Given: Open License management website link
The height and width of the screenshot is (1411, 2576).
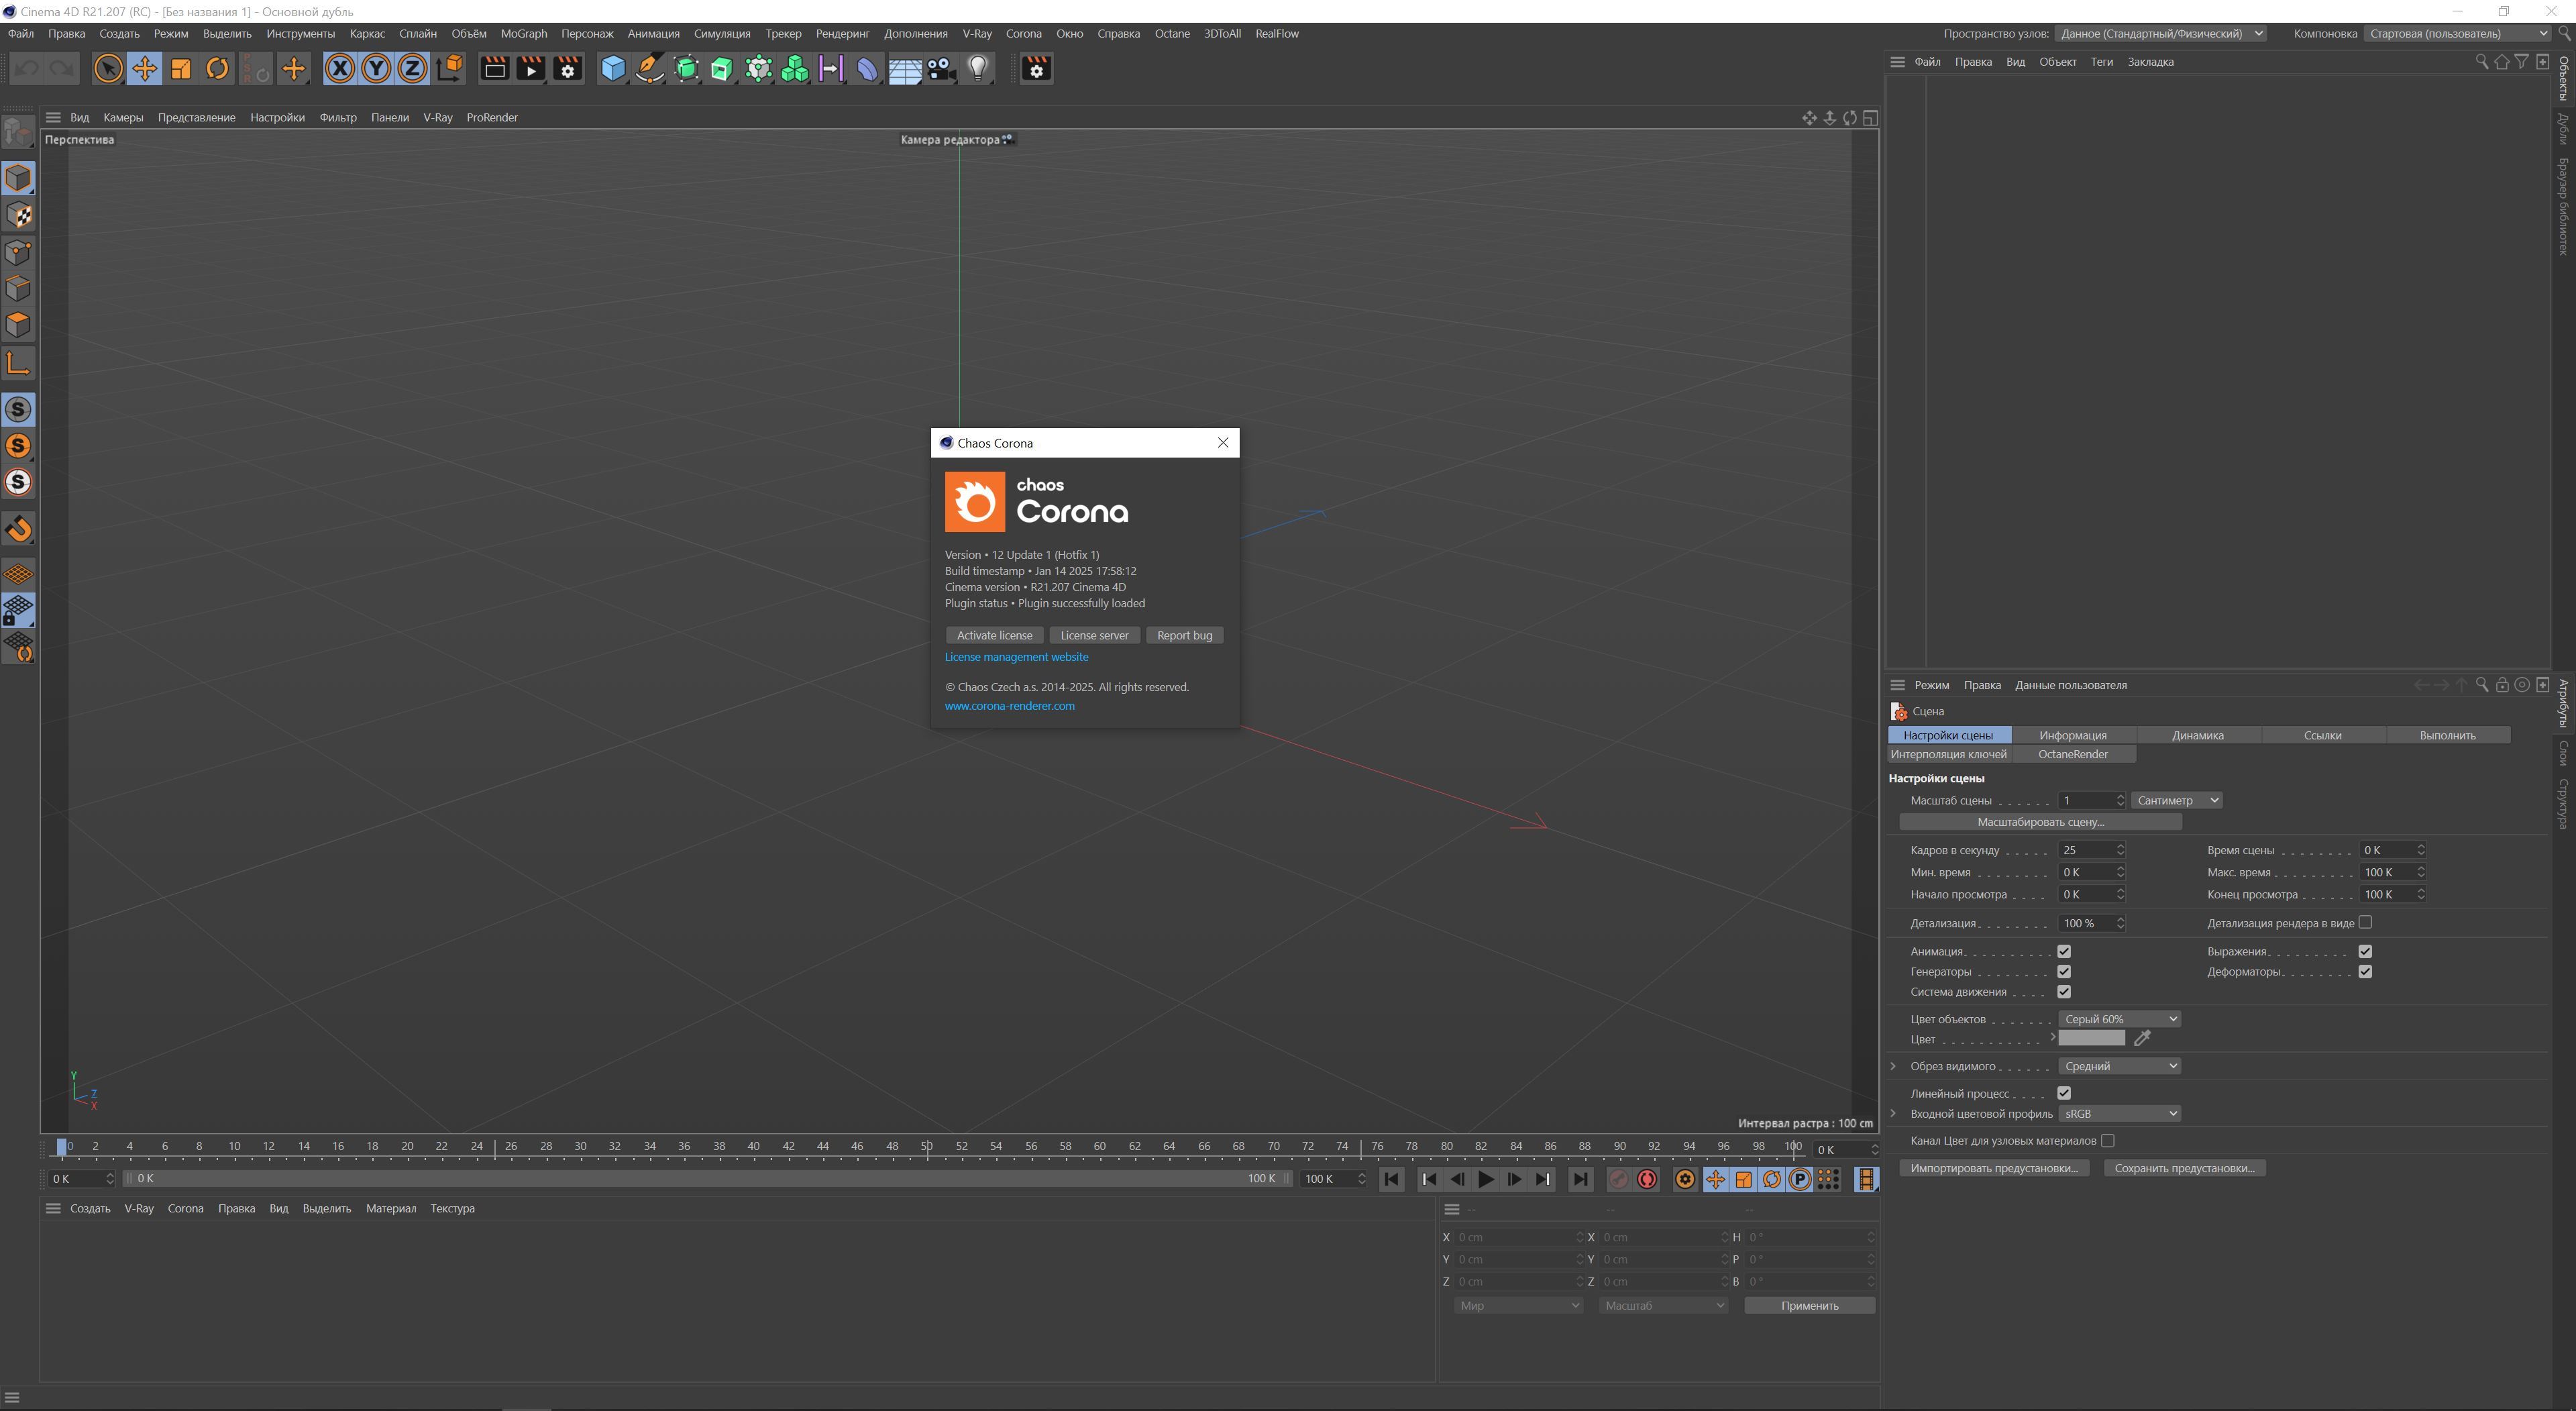Looking at the screenshot, I should pos(1016,657).
